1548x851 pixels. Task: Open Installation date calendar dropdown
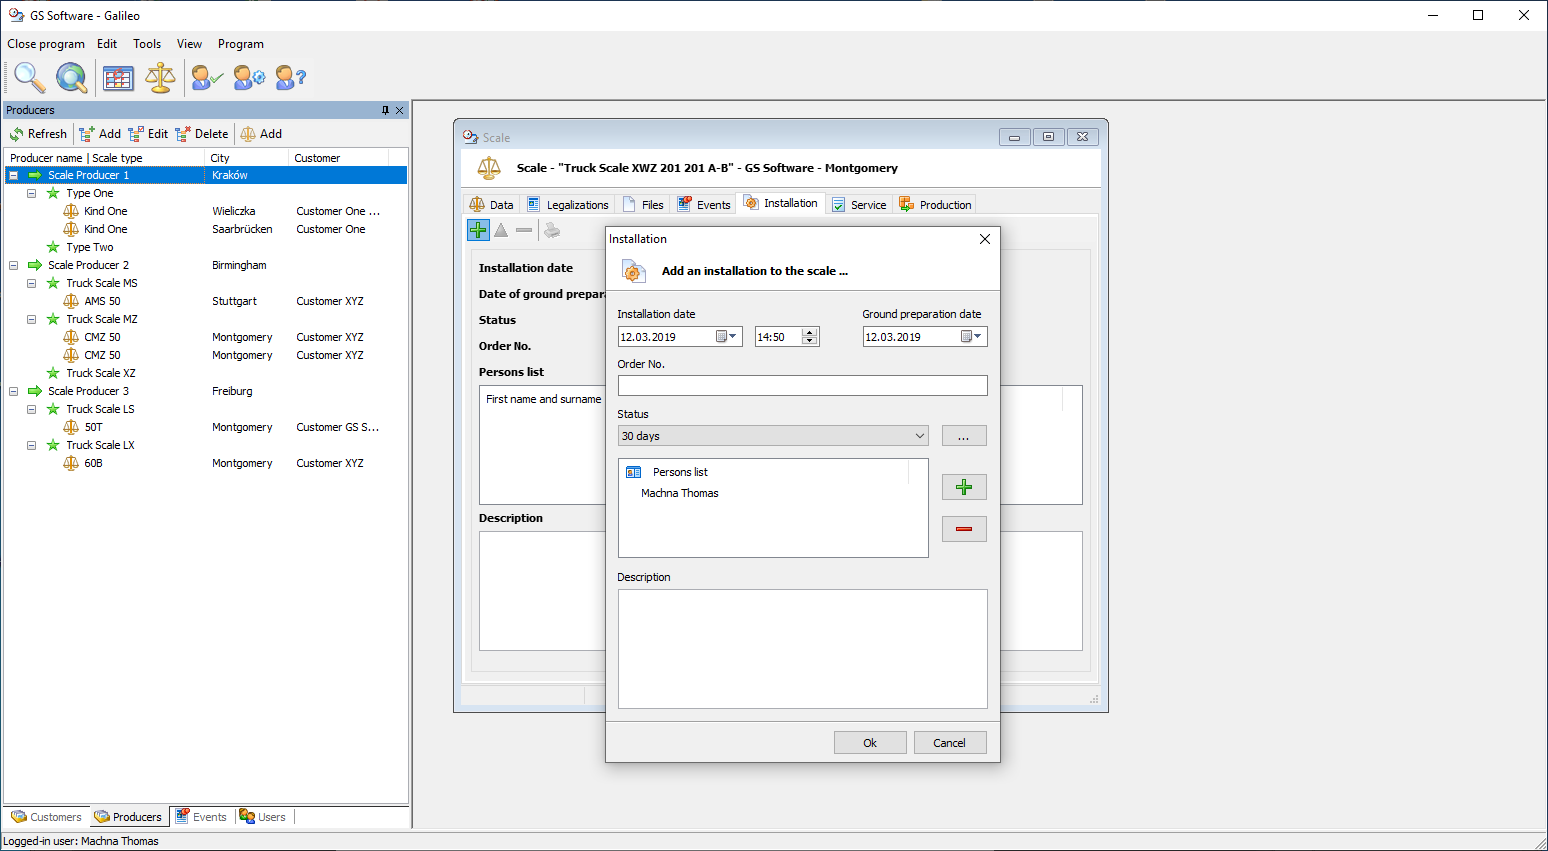coord(727,337)
